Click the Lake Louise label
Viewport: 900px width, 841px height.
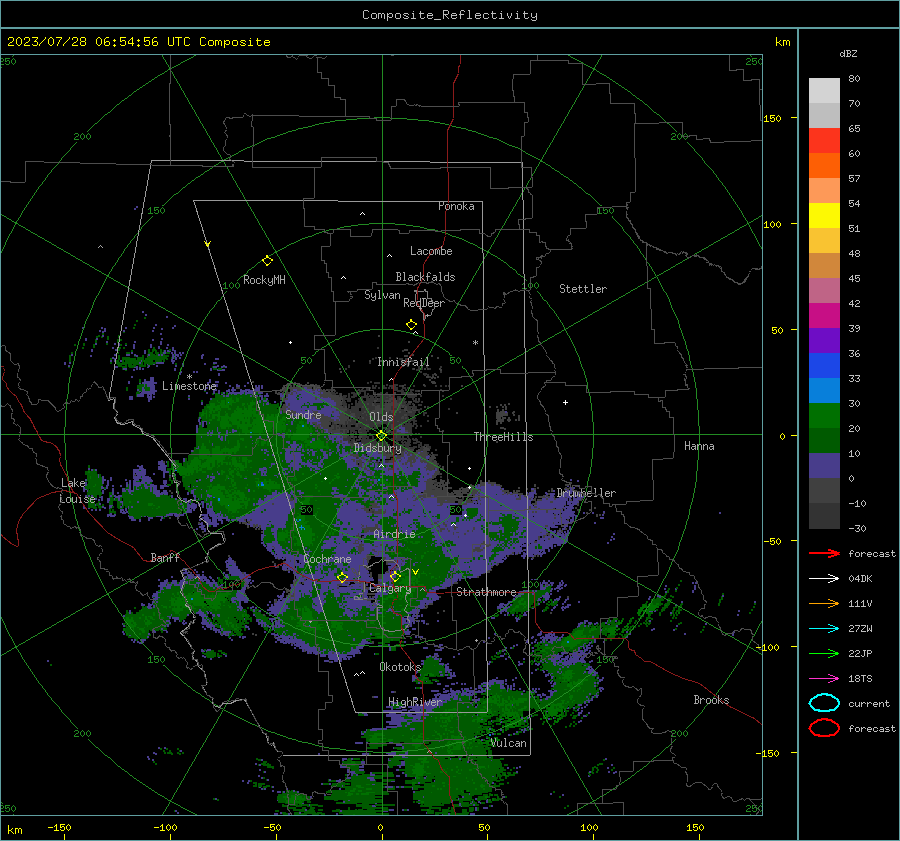tap(77, 491)
